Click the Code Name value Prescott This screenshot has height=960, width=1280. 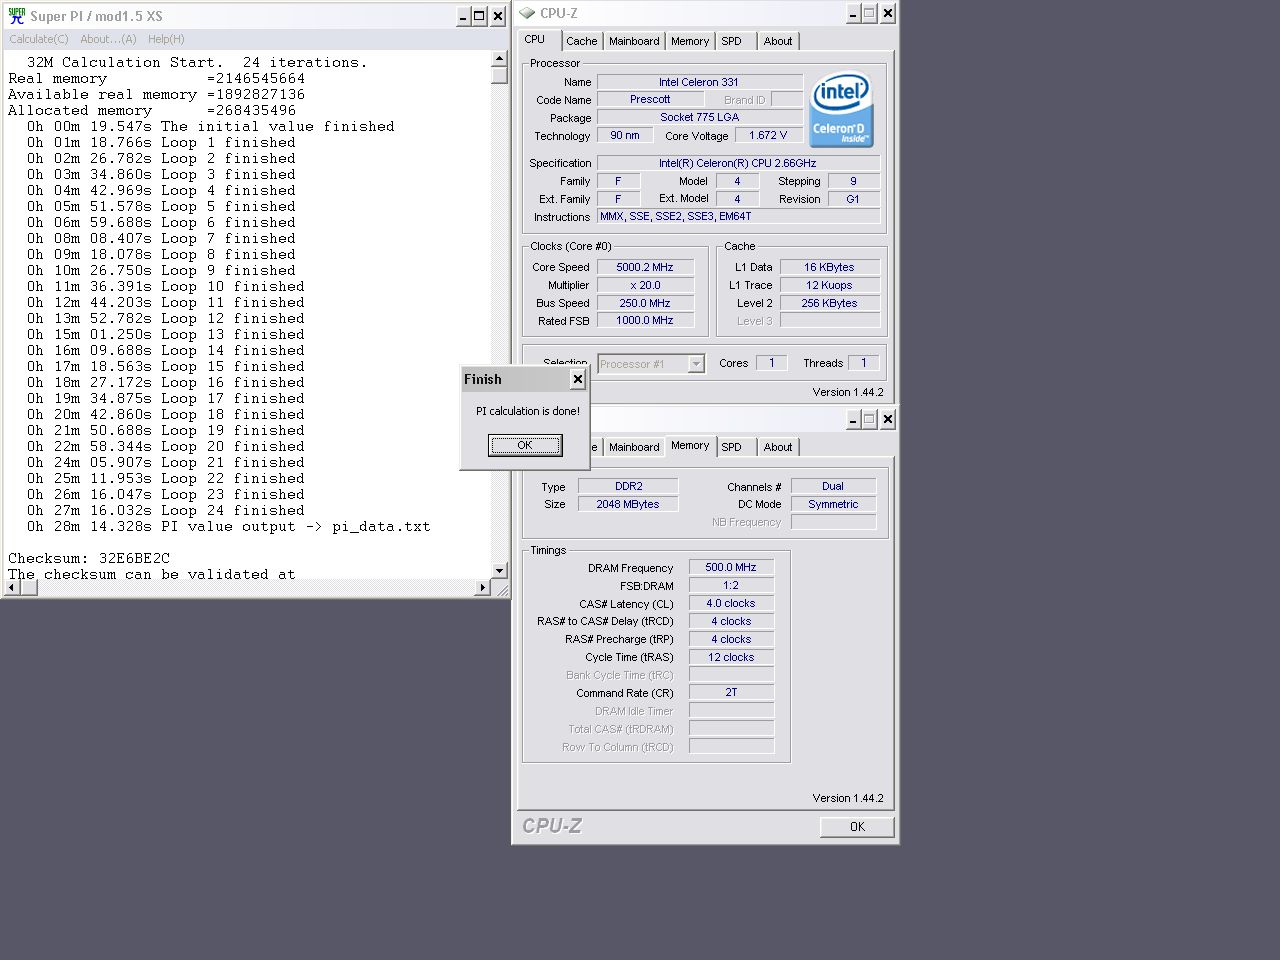(x=650, y=99)
